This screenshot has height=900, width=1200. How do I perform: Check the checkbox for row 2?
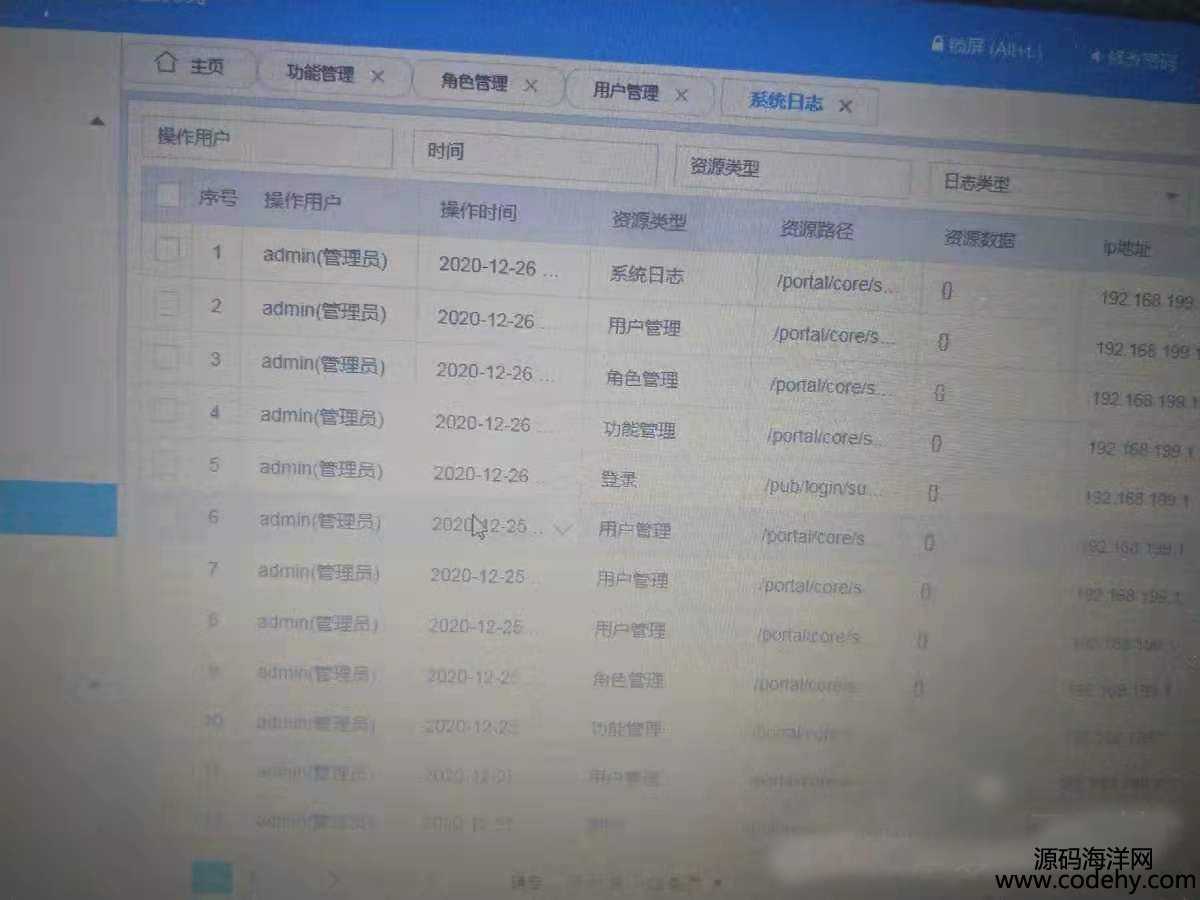[x=166, y=303]
